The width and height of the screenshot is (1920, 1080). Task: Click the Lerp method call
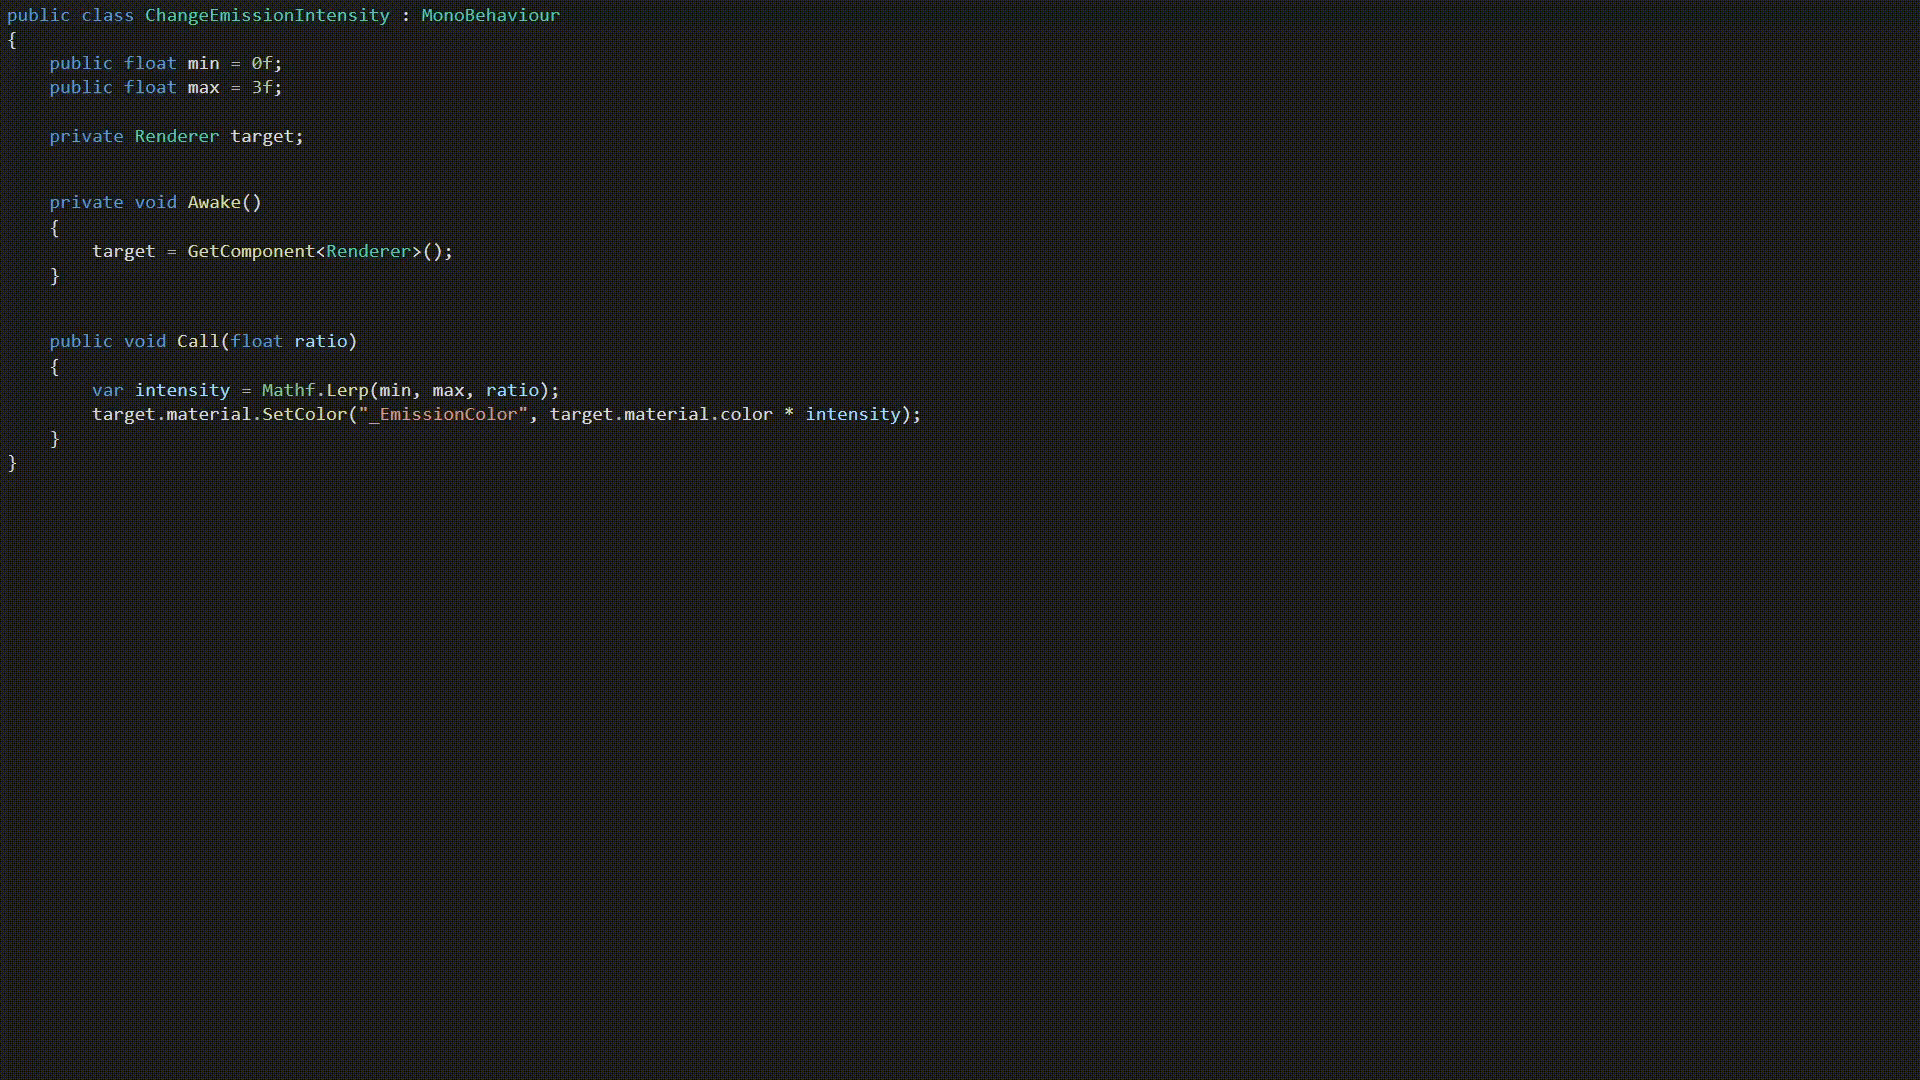pyautogui.click(x=347, y=390)
